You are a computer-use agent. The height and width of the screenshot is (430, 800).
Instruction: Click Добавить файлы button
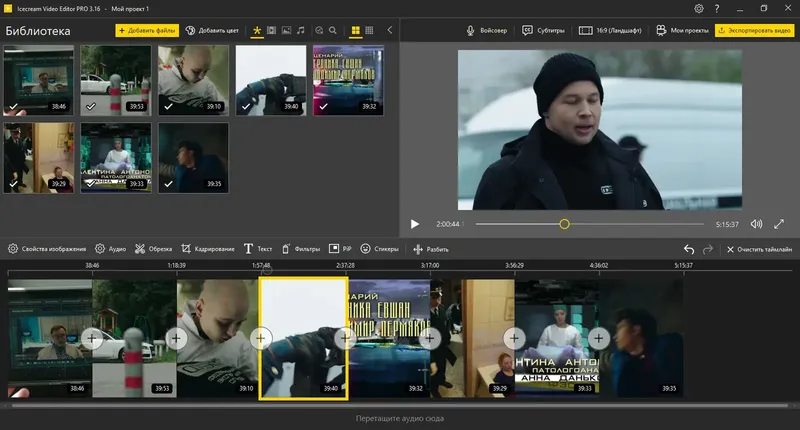point(147,31)
